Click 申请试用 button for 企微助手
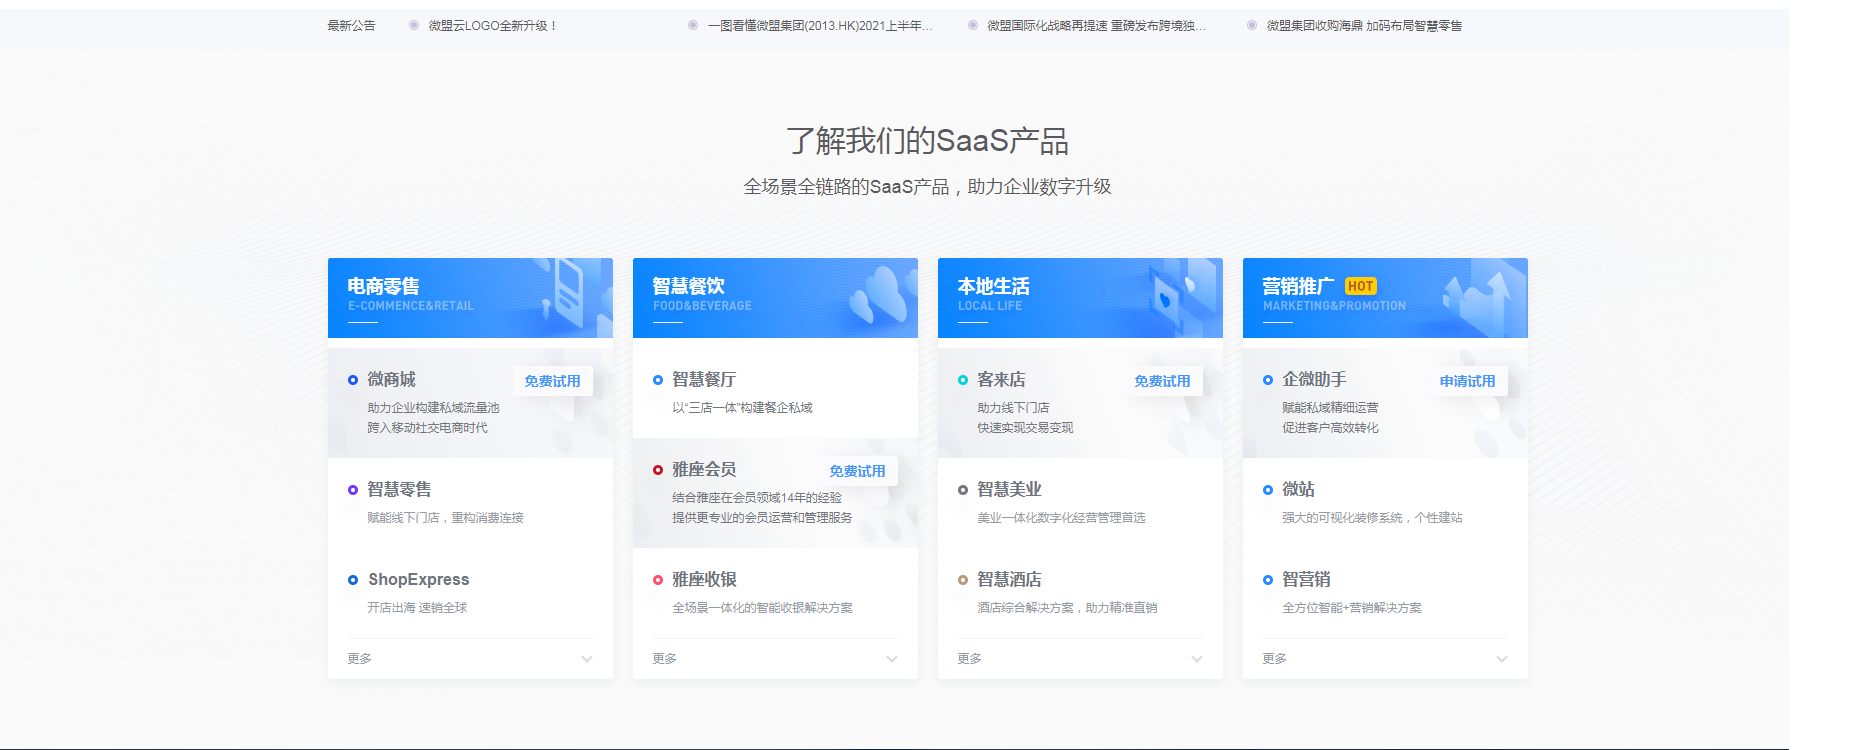The height and width of the screenshot is (750, 1872). (x=1467, y=381)
